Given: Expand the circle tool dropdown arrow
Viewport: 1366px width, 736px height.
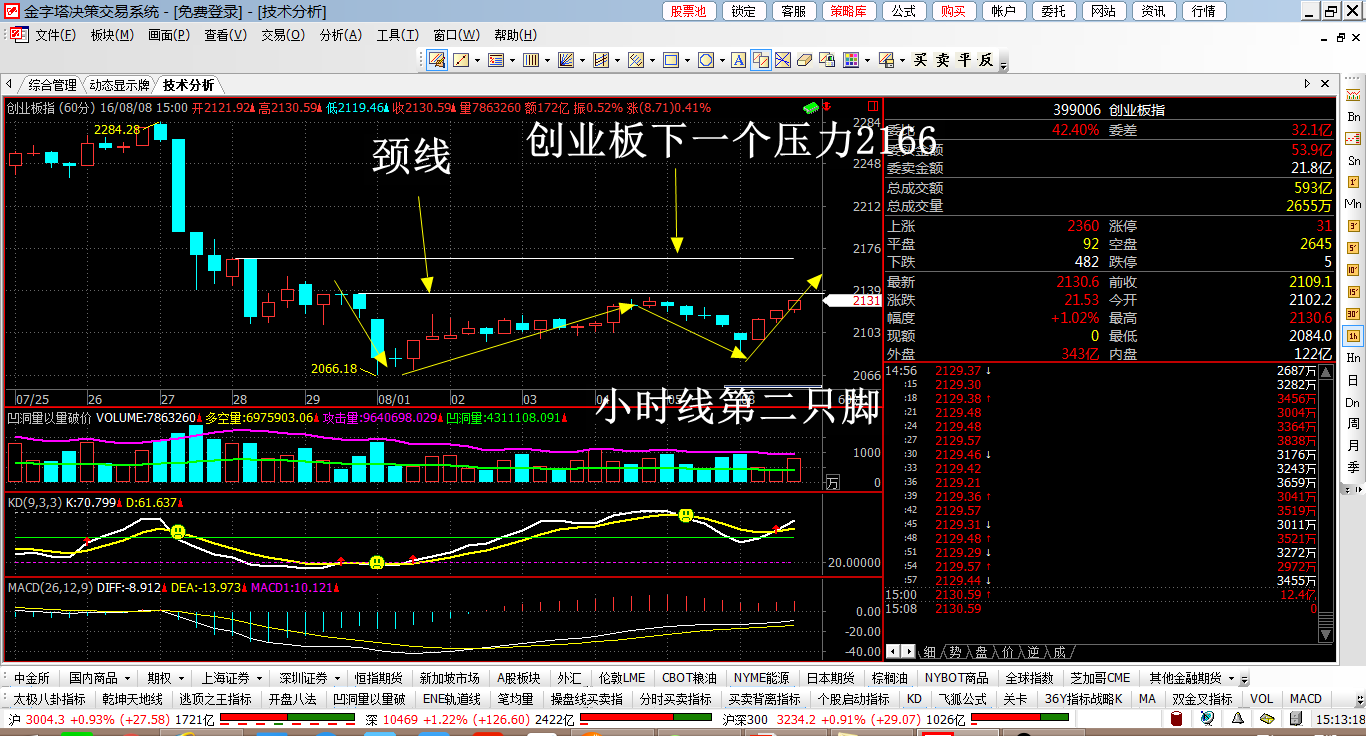Looking at the screenshot, I should click(722, 60).
